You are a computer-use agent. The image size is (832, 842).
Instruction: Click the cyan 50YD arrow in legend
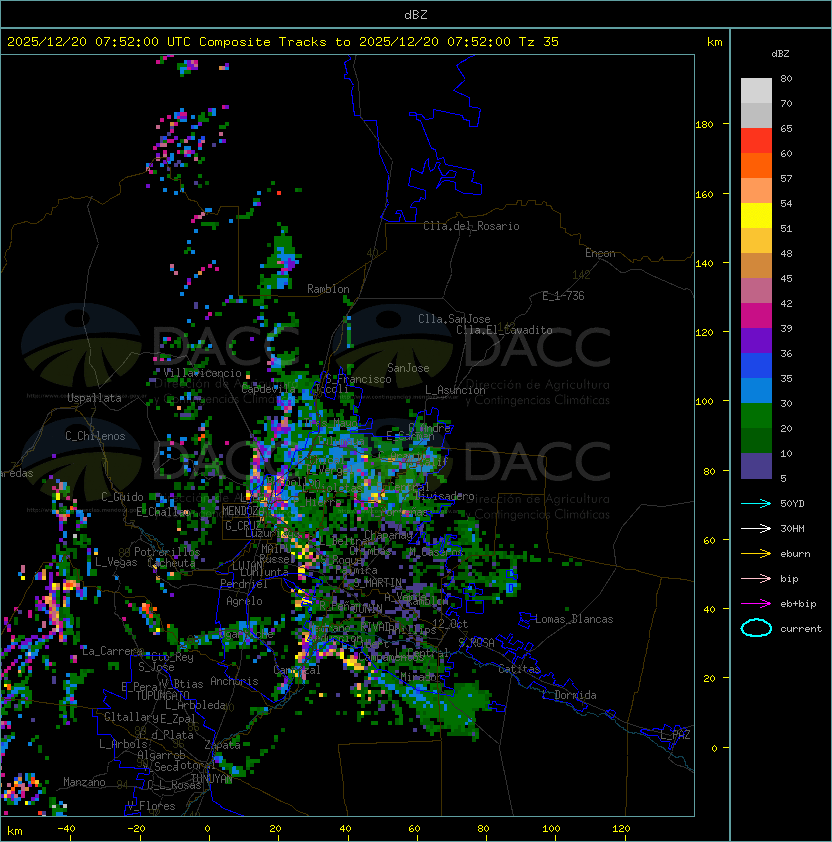coord(756,504)
